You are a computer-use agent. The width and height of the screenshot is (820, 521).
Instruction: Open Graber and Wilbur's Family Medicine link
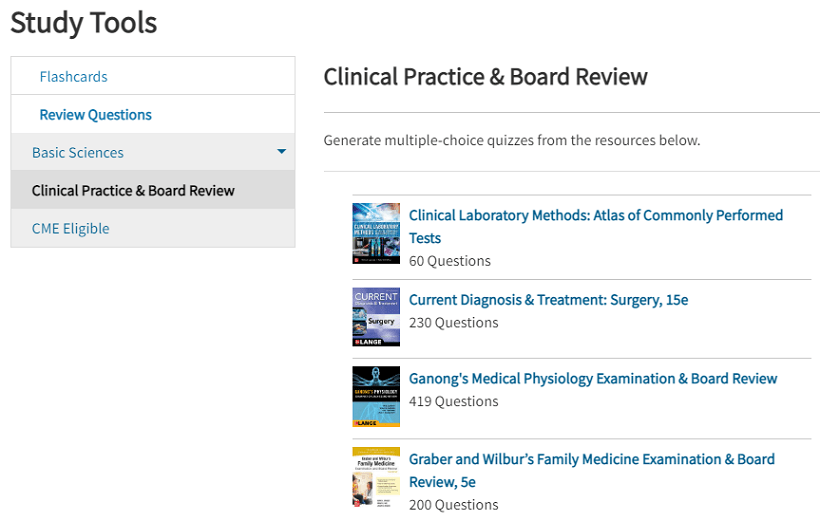(x=592, y=470)
